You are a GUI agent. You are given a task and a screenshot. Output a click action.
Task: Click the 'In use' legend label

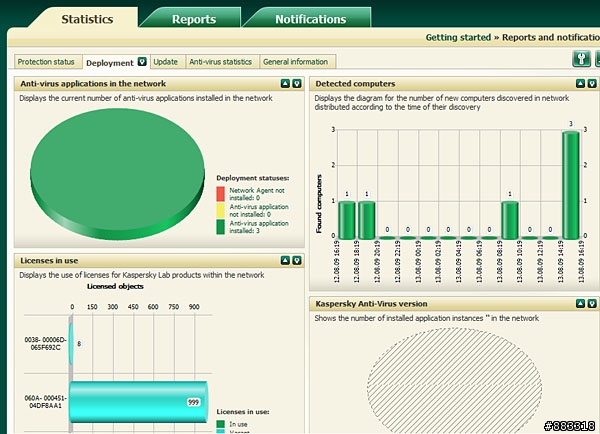pos(238,424)
